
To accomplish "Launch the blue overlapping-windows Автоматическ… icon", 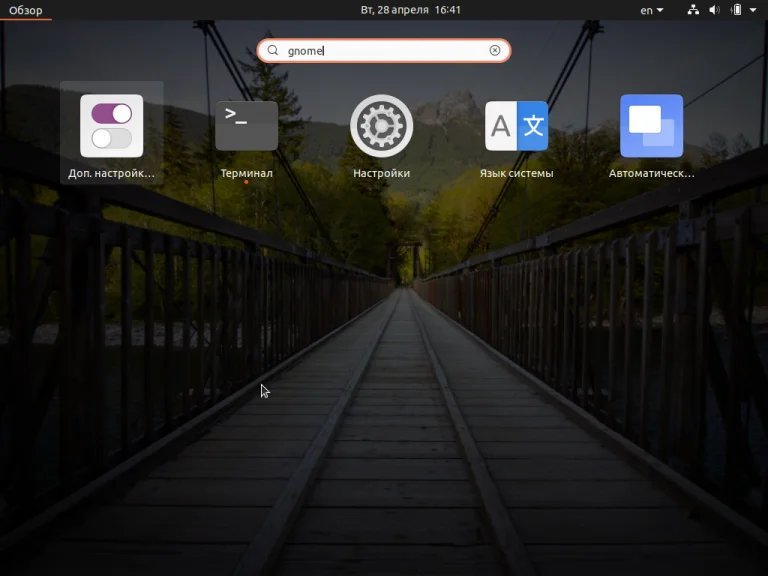I will pyautogui.click(x=651, y=126).
